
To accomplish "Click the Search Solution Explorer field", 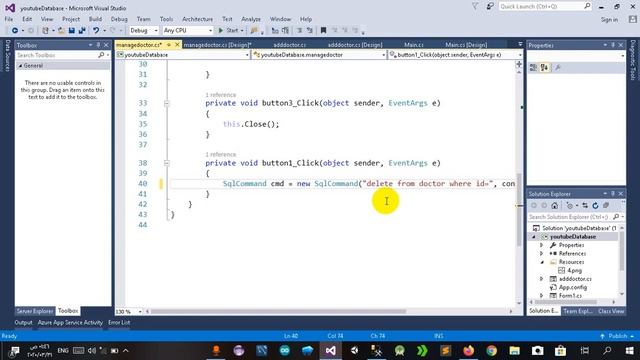I will pyautogui.click(x=575, y=217).
